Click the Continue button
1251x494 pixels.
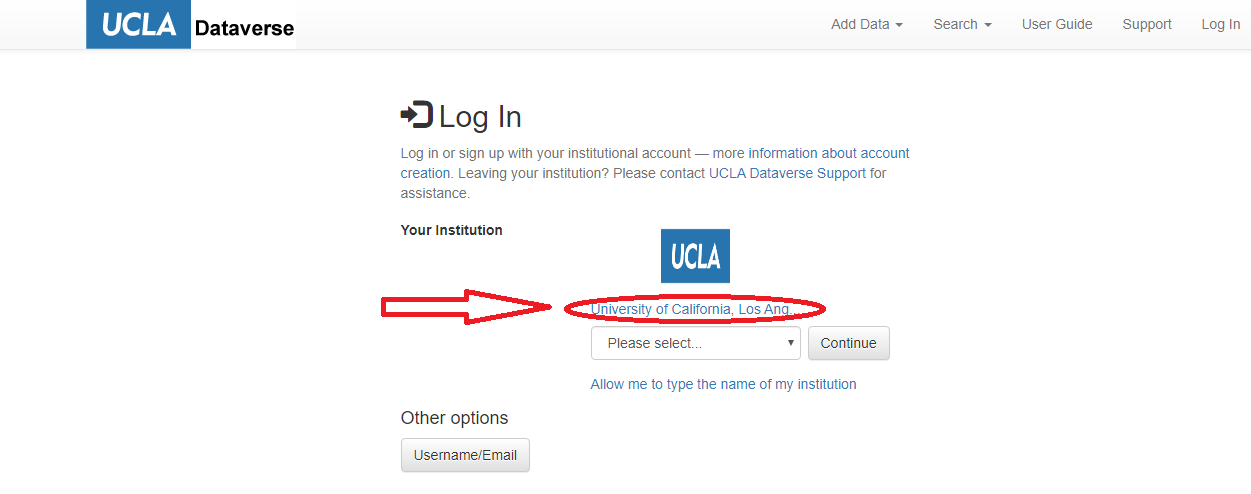[848, 343]
